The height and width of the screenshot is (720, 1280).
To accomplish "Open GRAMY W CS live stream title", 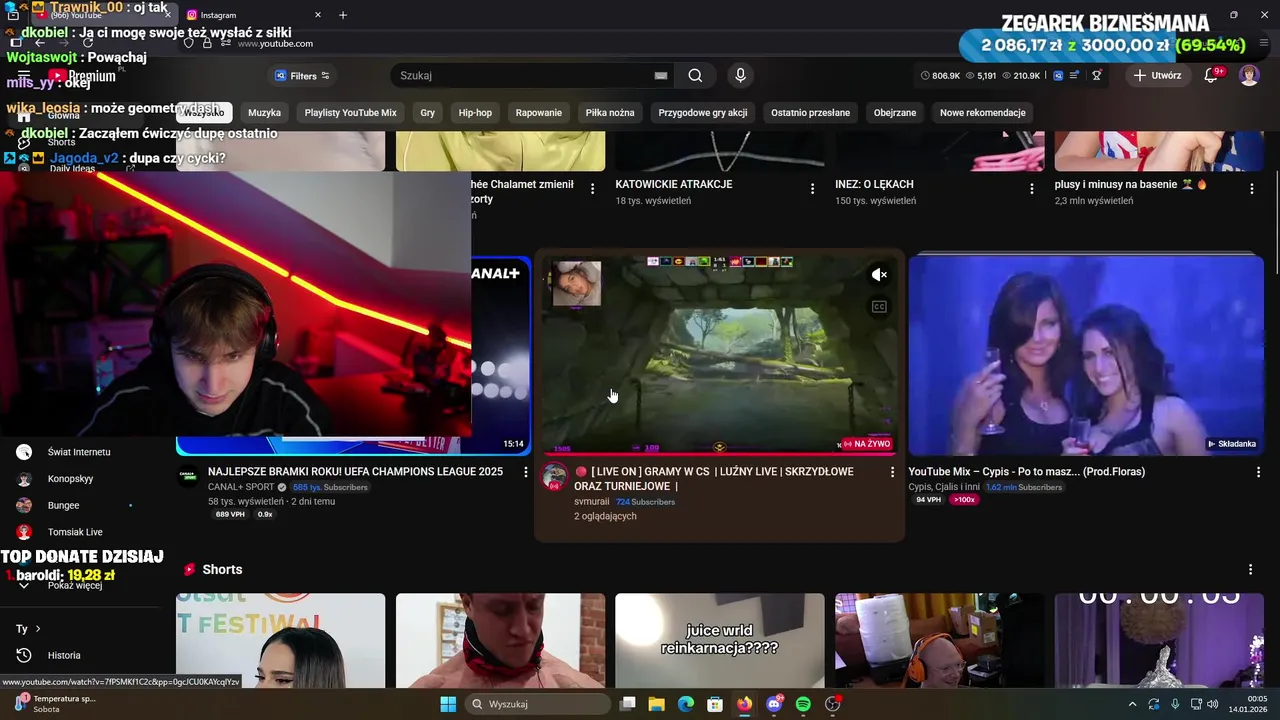I will pyautogui.click(x=714, y=479).
